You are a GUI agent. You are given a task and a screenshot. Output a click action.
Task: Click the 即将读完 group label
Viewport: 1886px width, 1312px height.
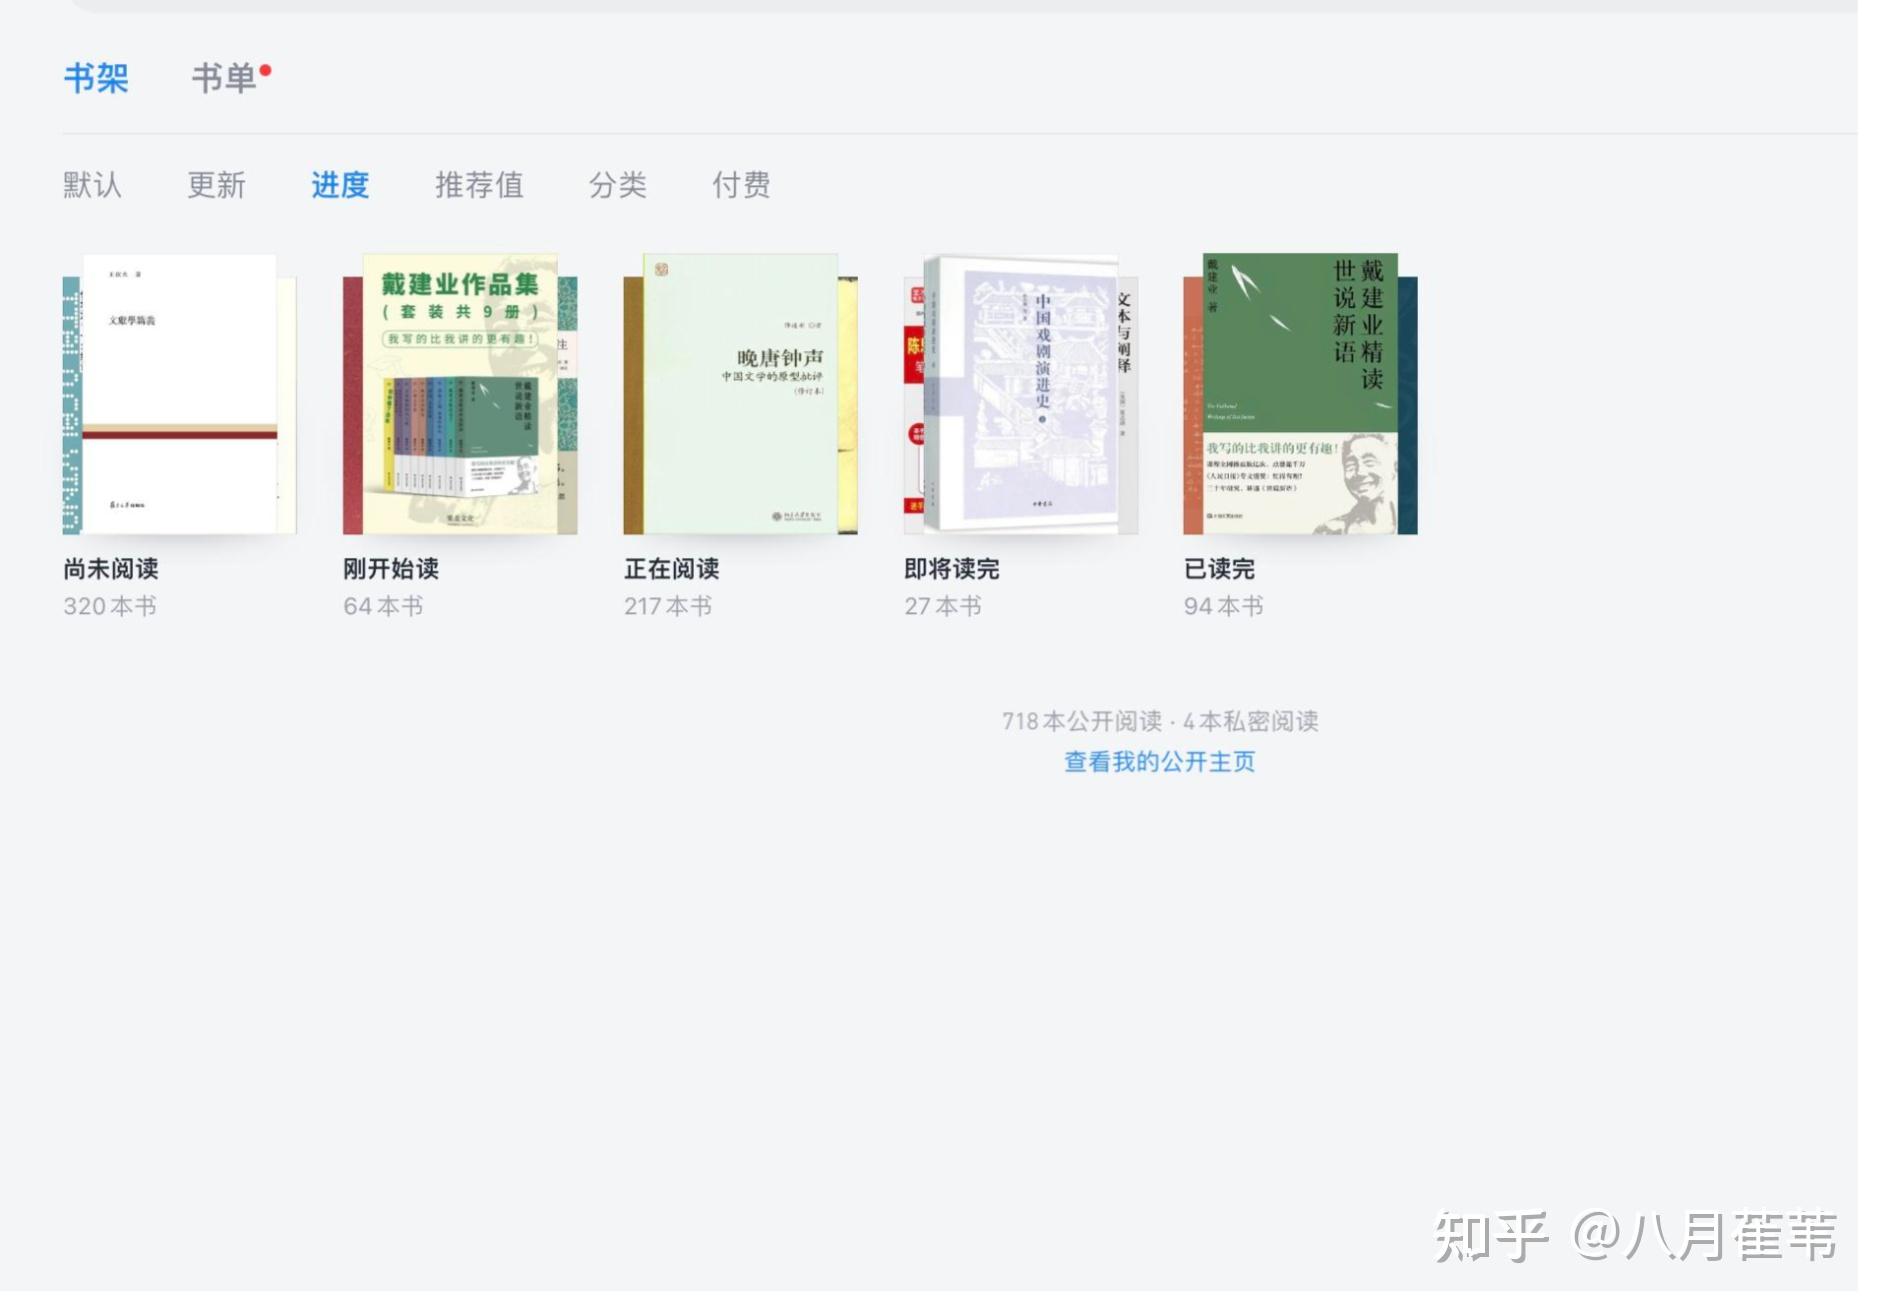point(952,569)
